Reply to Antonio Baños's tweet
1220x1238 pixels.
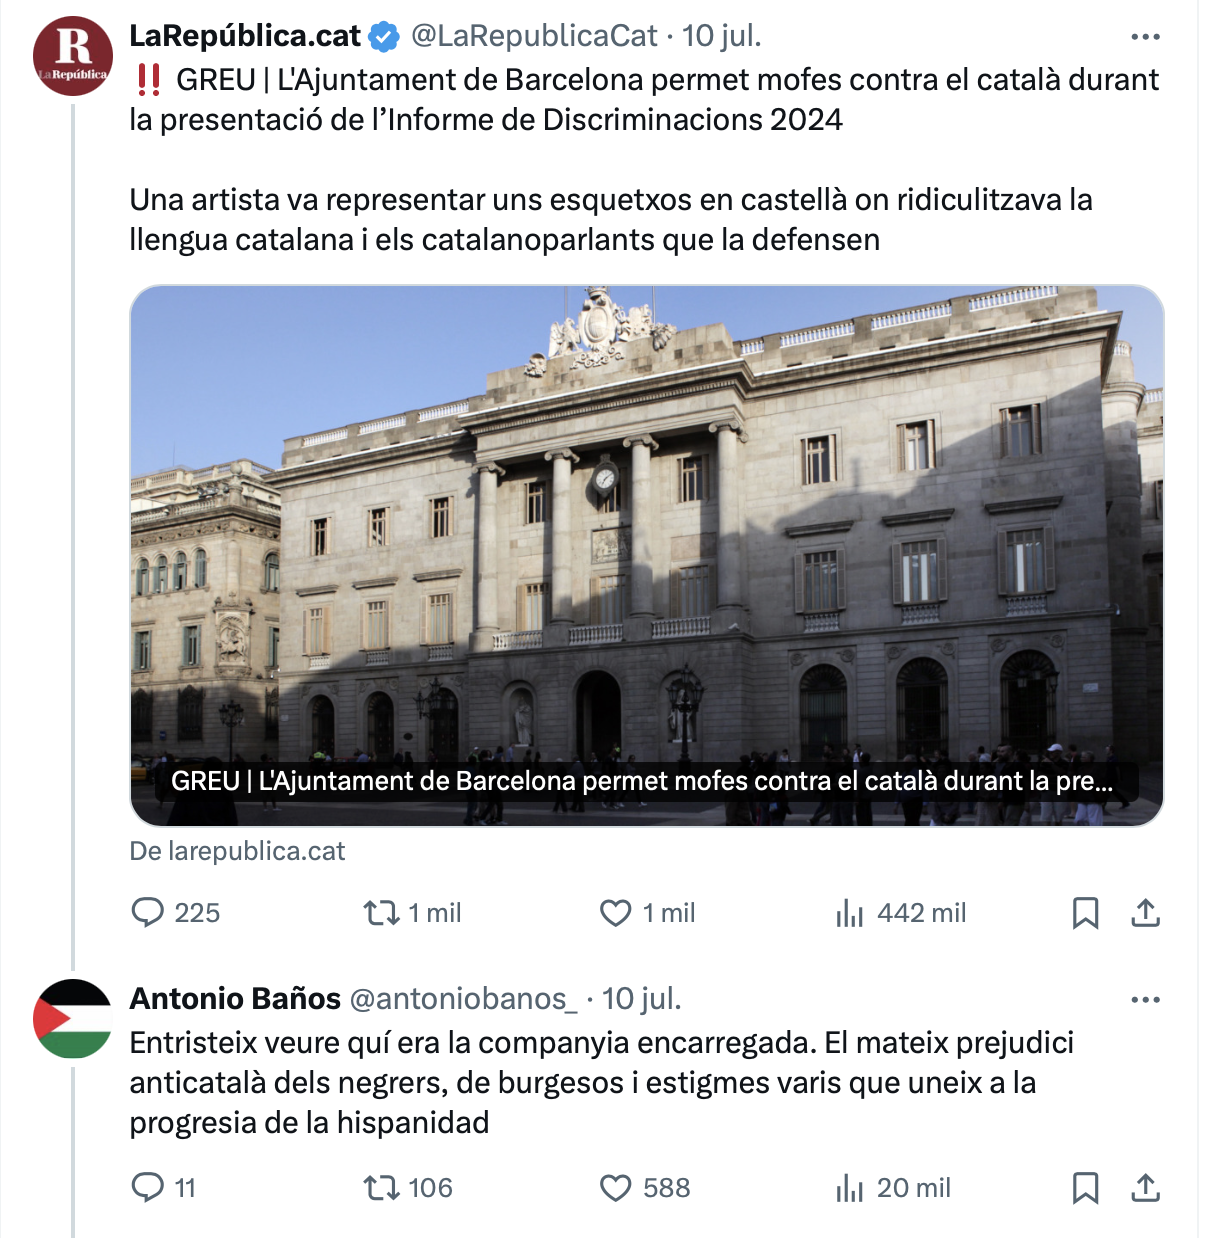164,1188
